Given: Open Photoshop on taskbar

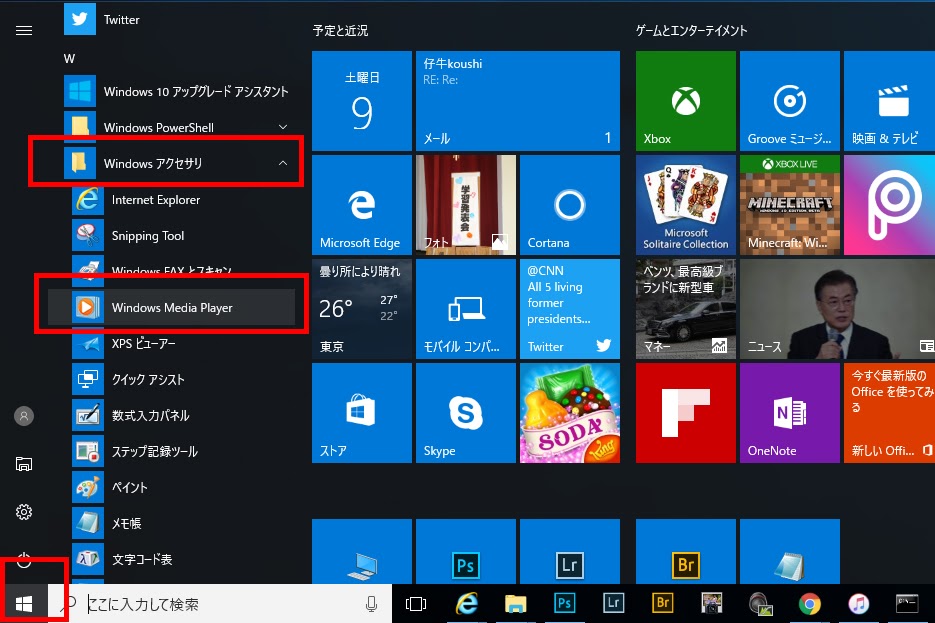Looking at the screenshot, I should coord(564,604).
